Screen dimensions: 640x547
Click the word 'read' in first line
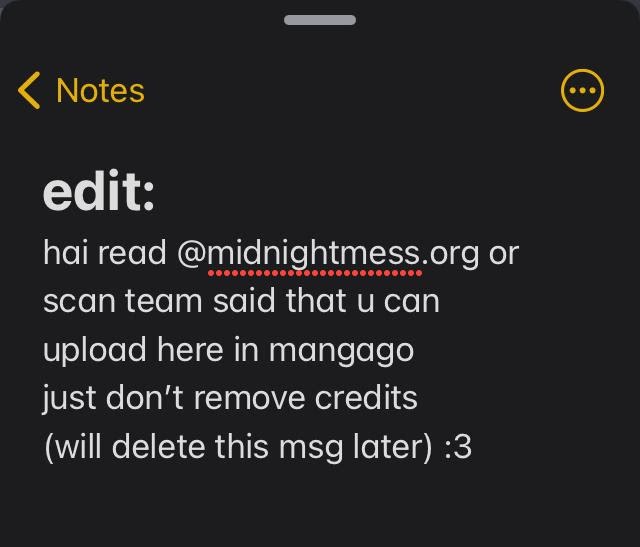click(x=132, y=253)
